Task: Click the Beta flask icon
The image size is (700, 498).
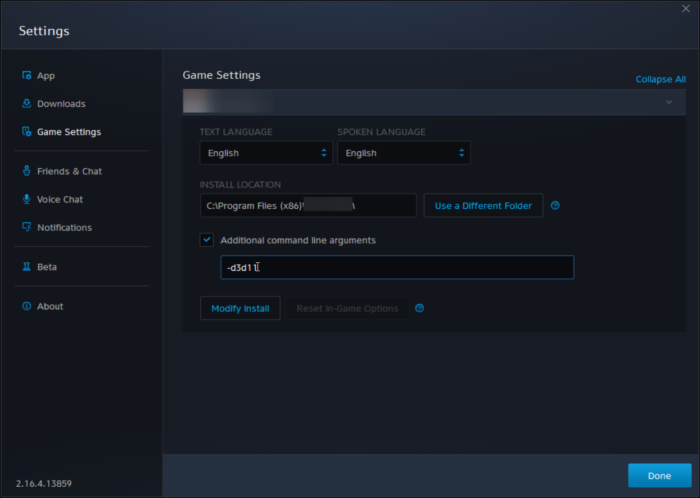Action: pos(27,266)
